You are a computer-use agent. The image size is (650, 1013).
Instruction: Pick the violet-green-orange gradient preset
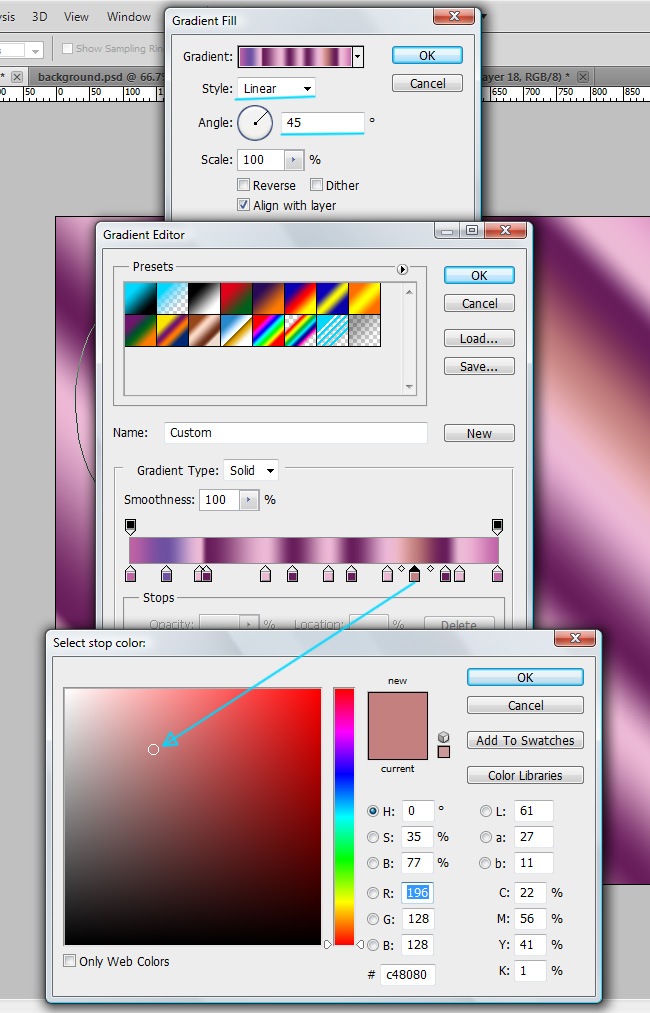point(140,330)
